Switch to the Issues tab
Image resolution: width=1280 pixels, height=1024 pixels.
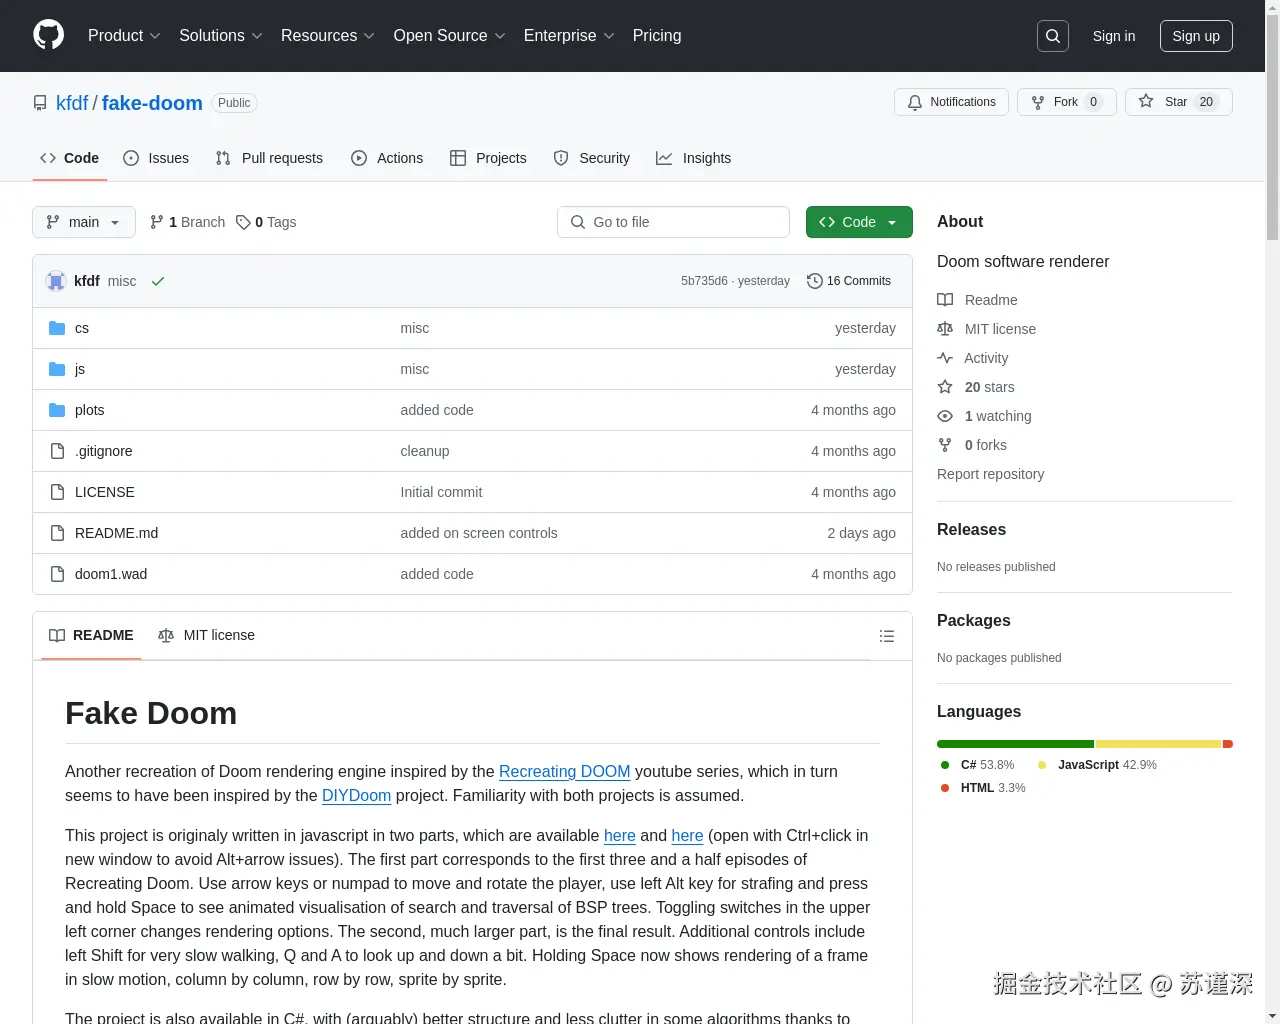[x=156, y=158]
